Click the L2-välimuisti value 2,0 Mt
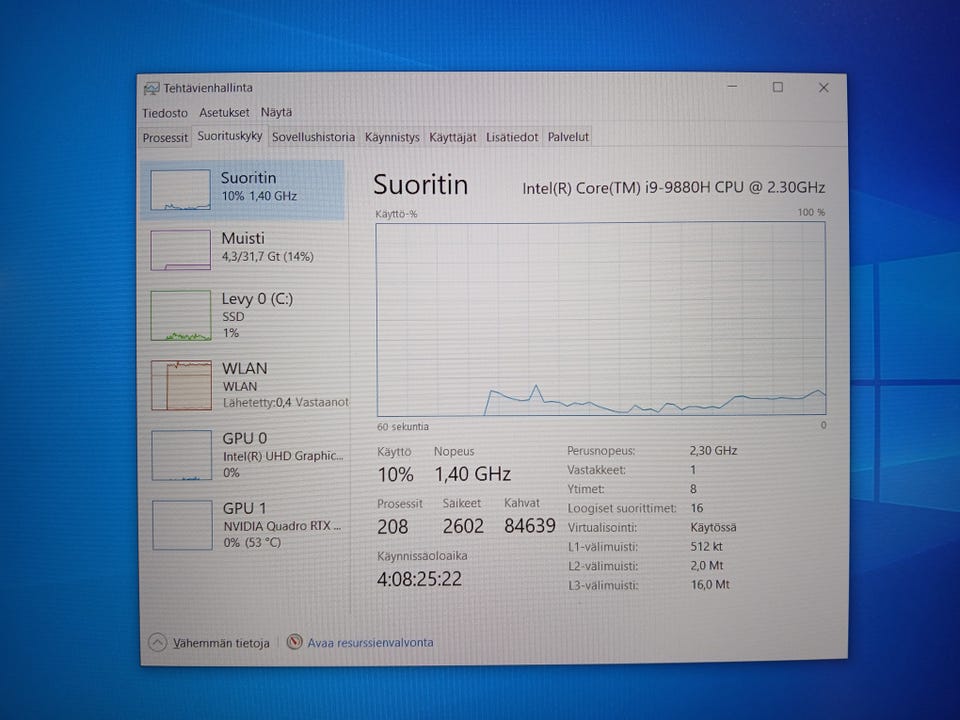The image size is (960, 720). click(707, 566)
